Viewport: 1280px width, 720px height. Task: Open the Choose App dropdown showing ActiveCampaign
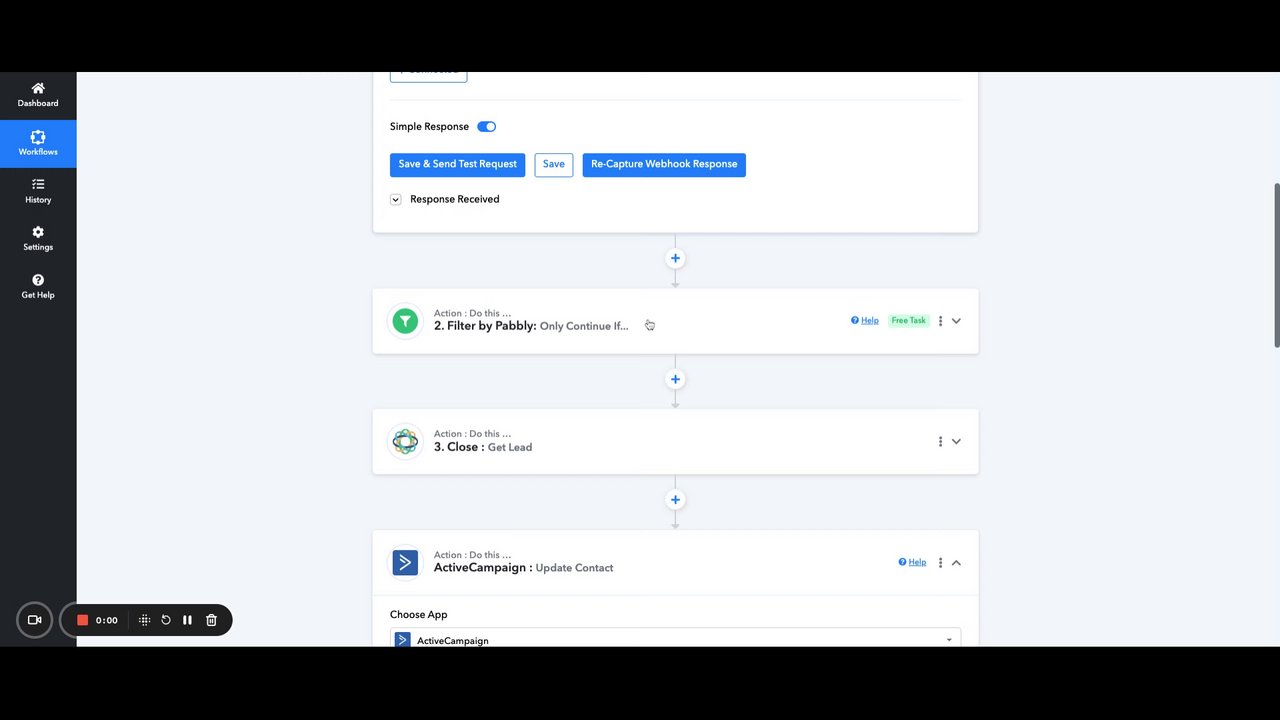(675, 638)
